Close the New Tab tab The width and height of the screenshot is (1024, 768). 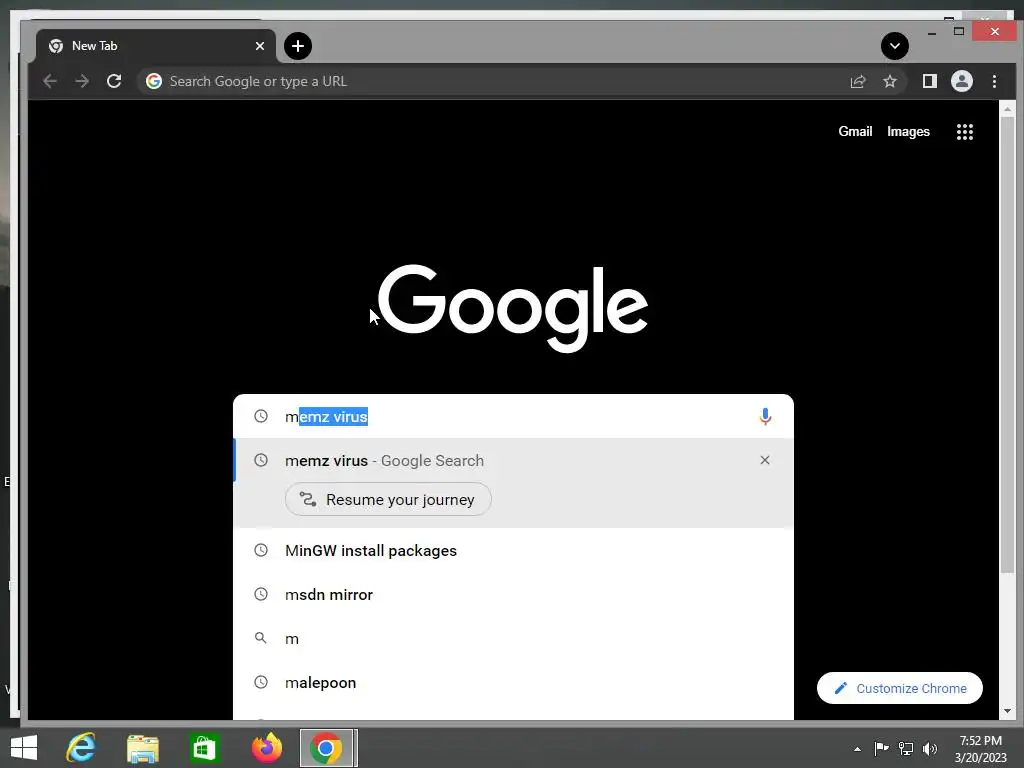tap(260, 46)
